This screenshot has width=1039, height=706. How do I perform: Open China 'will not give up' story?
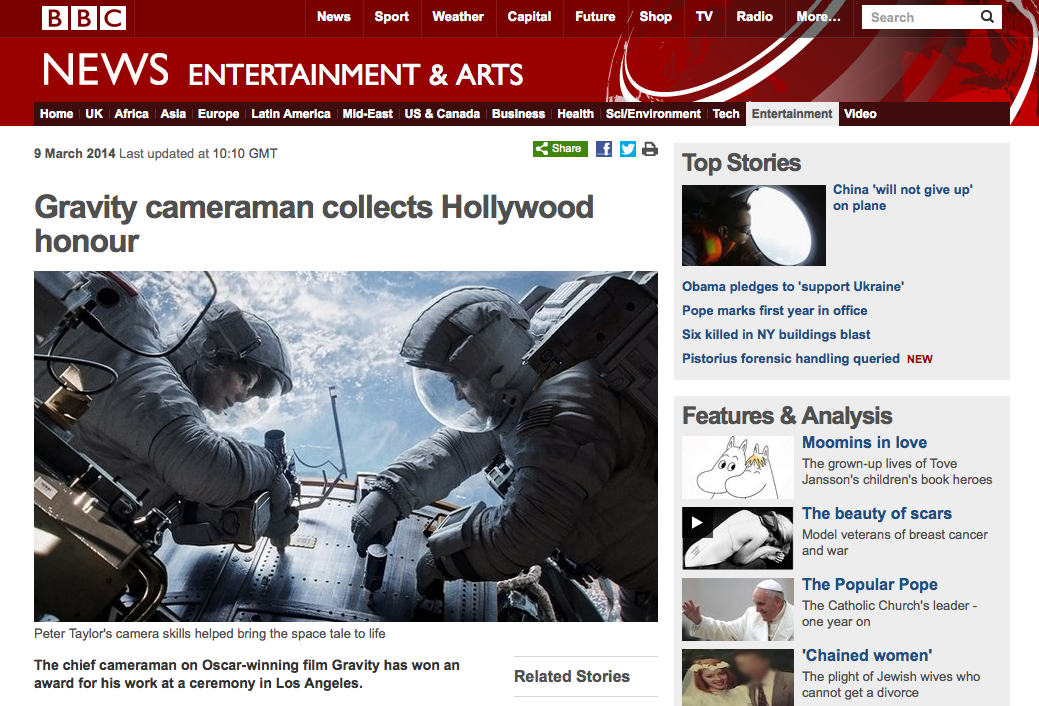point(902,198)
